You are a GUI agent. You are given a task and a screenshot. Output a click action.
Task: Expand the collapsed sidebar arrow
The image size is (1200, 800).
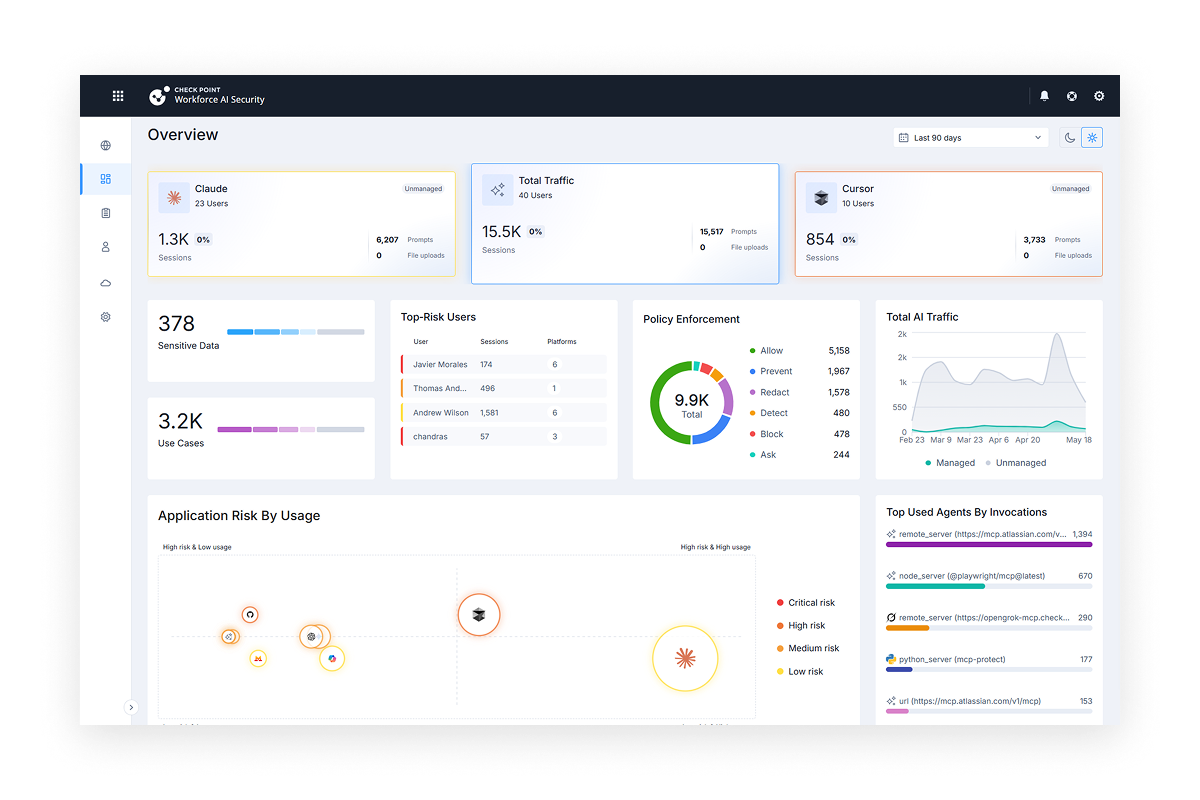[x=130, y=707]
